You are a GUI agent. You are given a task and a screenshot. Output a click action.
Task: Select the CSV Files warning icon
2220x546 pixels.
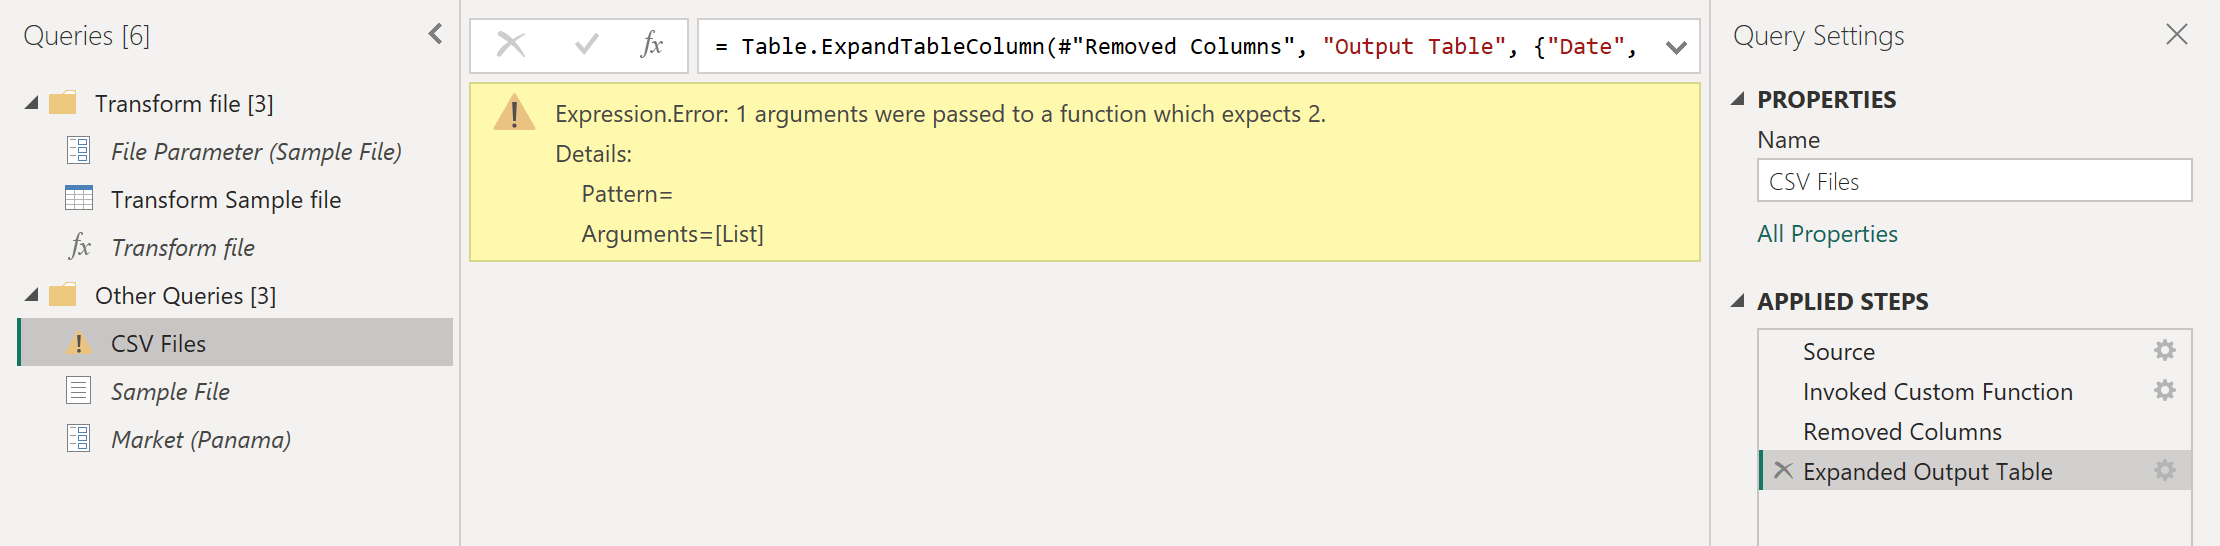tap(78, 343)
